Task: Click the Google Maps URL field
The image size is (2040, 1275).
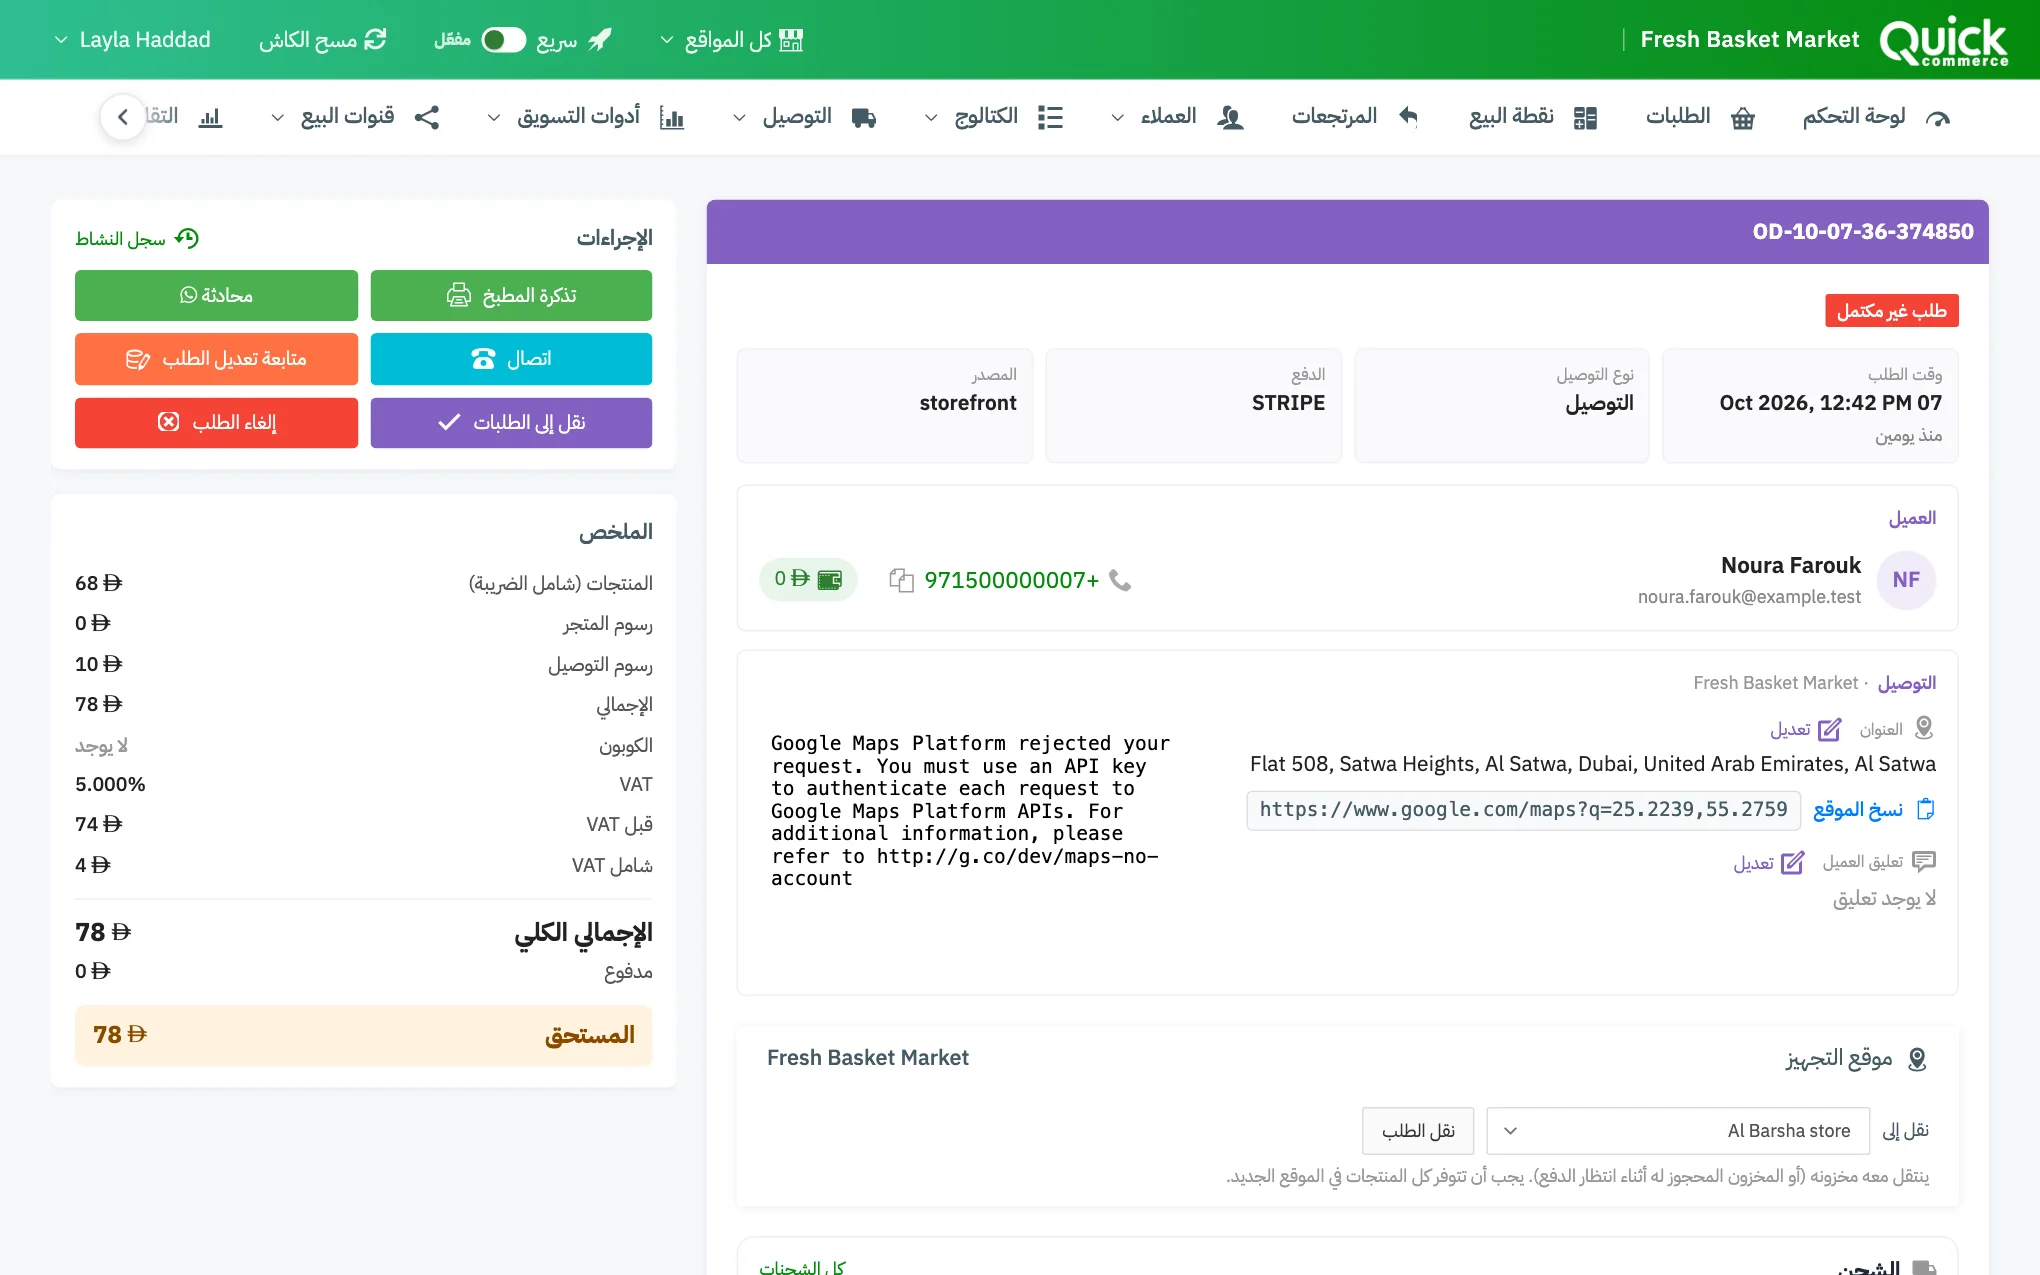Action: point(1523,810)
